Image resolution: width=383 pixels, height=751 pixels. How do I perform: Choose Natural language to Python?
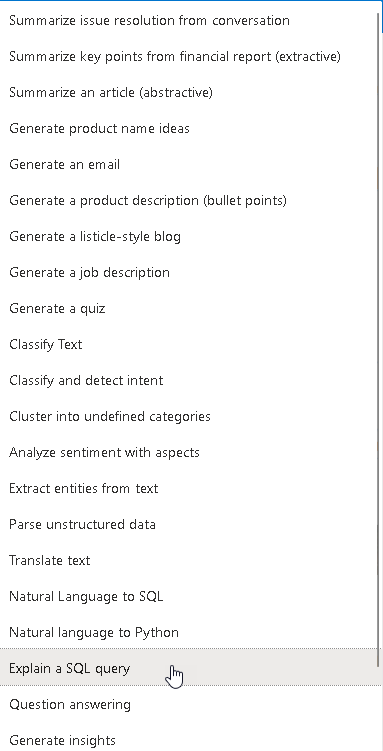[189, 632]
